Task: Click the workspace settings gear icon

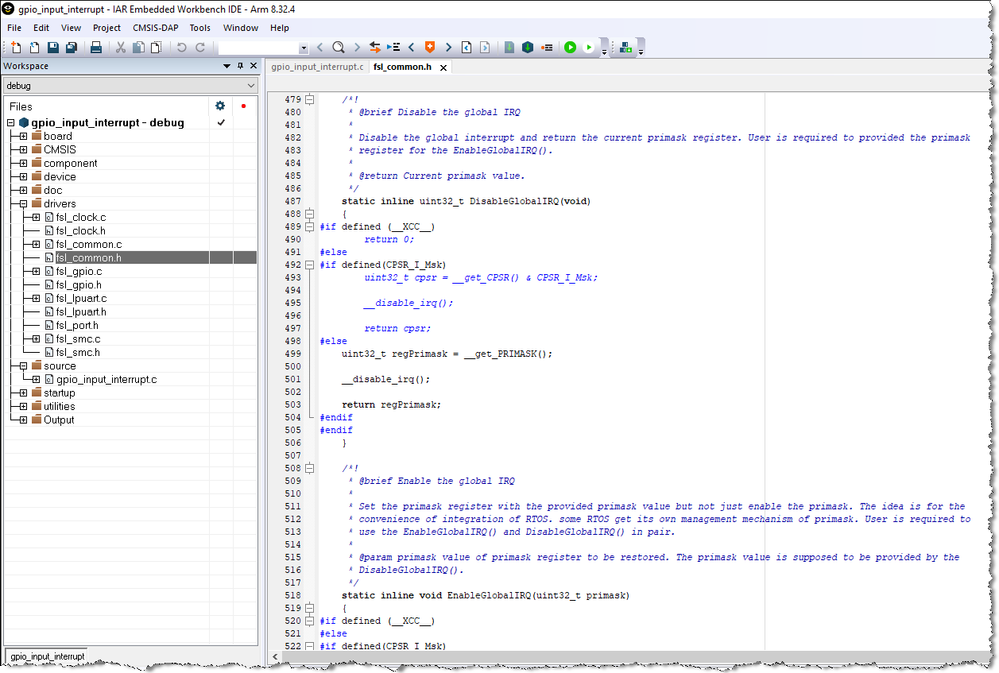Action: (x=220, y=106)
